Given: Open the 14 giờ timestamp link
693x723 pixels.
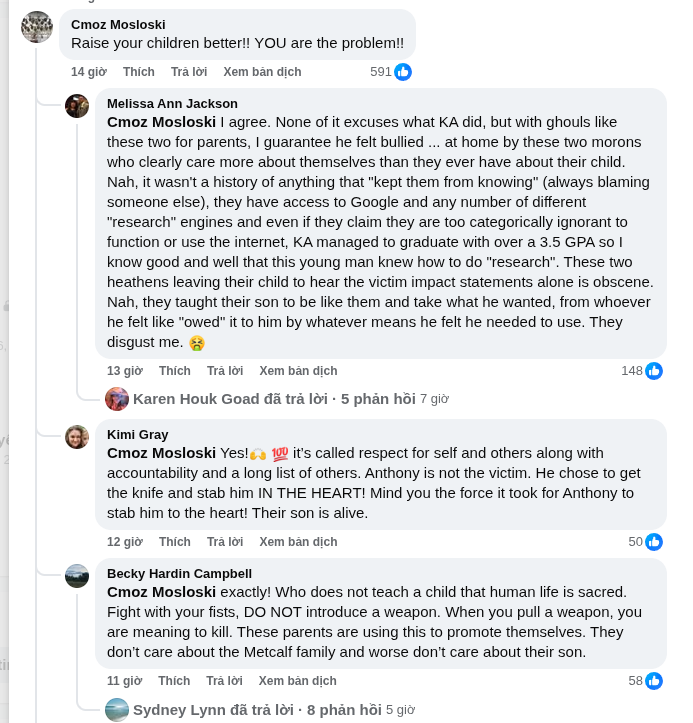Looking at the screenshot, I should pos(89,72).
